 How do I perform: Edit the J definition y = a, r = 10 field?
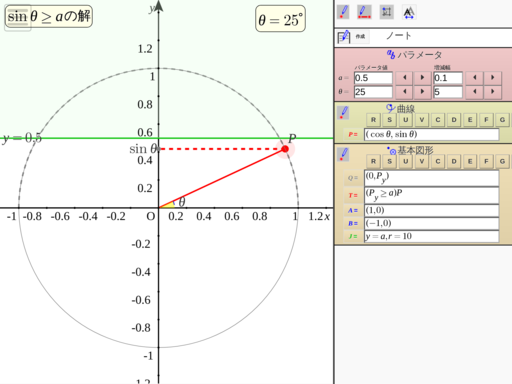pyautogui.click(x=431, y=236)
